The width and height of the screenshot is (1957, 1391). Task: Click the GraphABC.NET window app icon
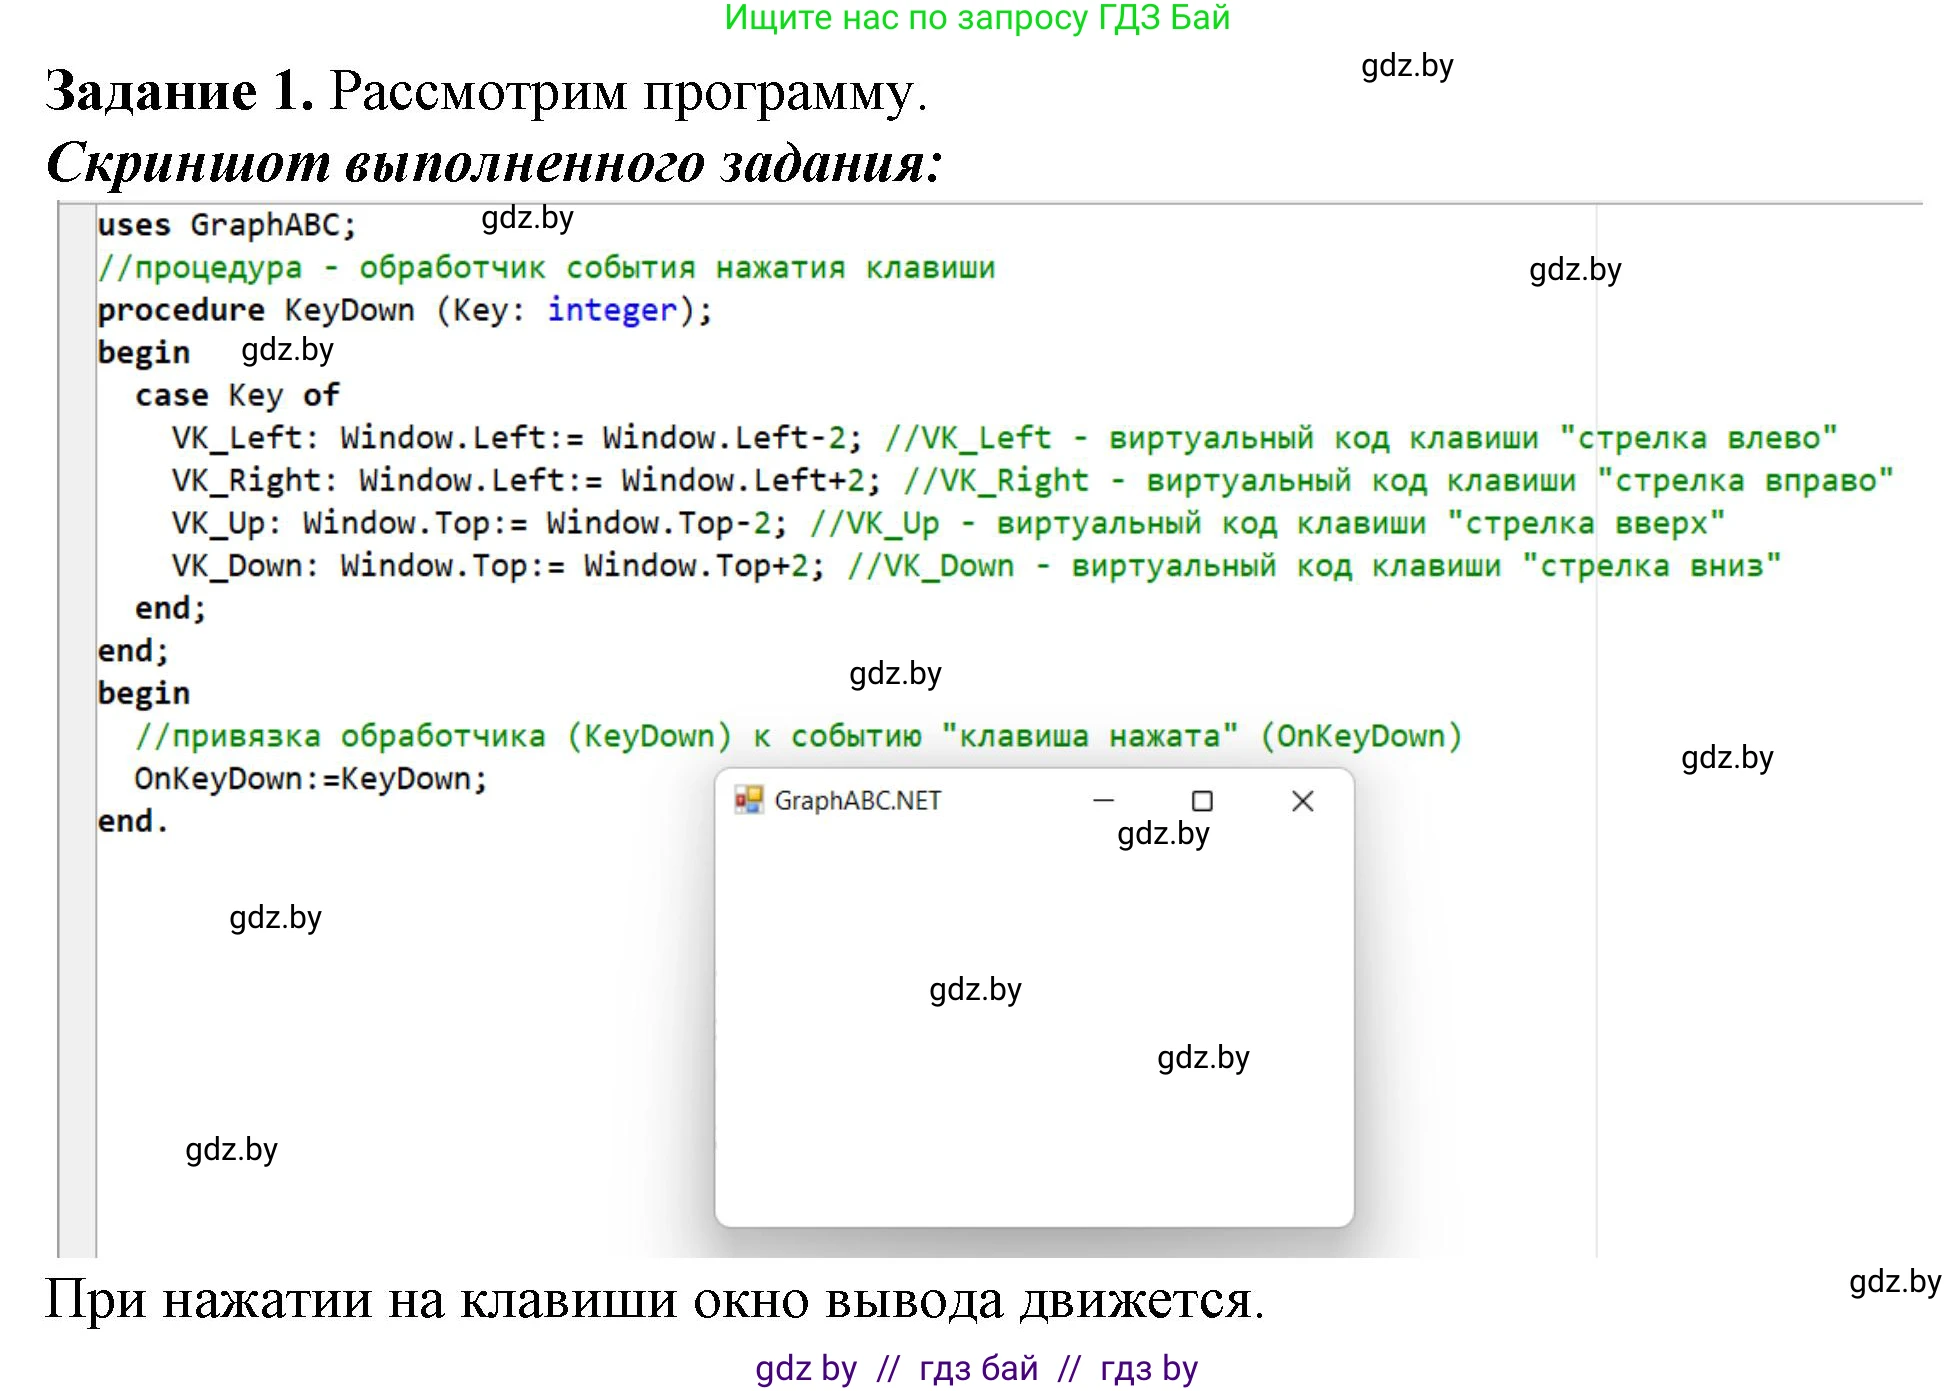click(748, 800)
